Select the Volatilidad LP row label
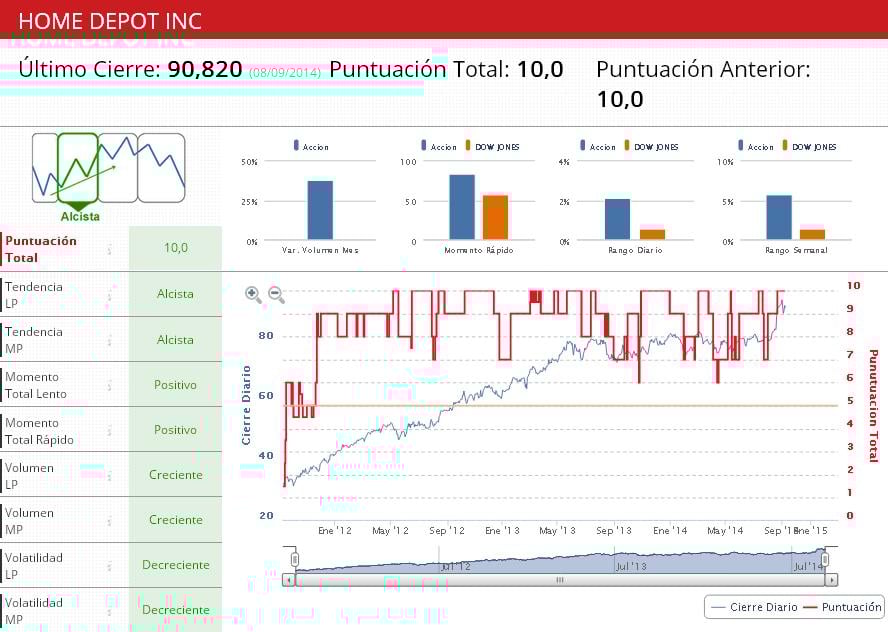Image resolution: width=888 pixels, height=632 pixels. coord(34,566)
